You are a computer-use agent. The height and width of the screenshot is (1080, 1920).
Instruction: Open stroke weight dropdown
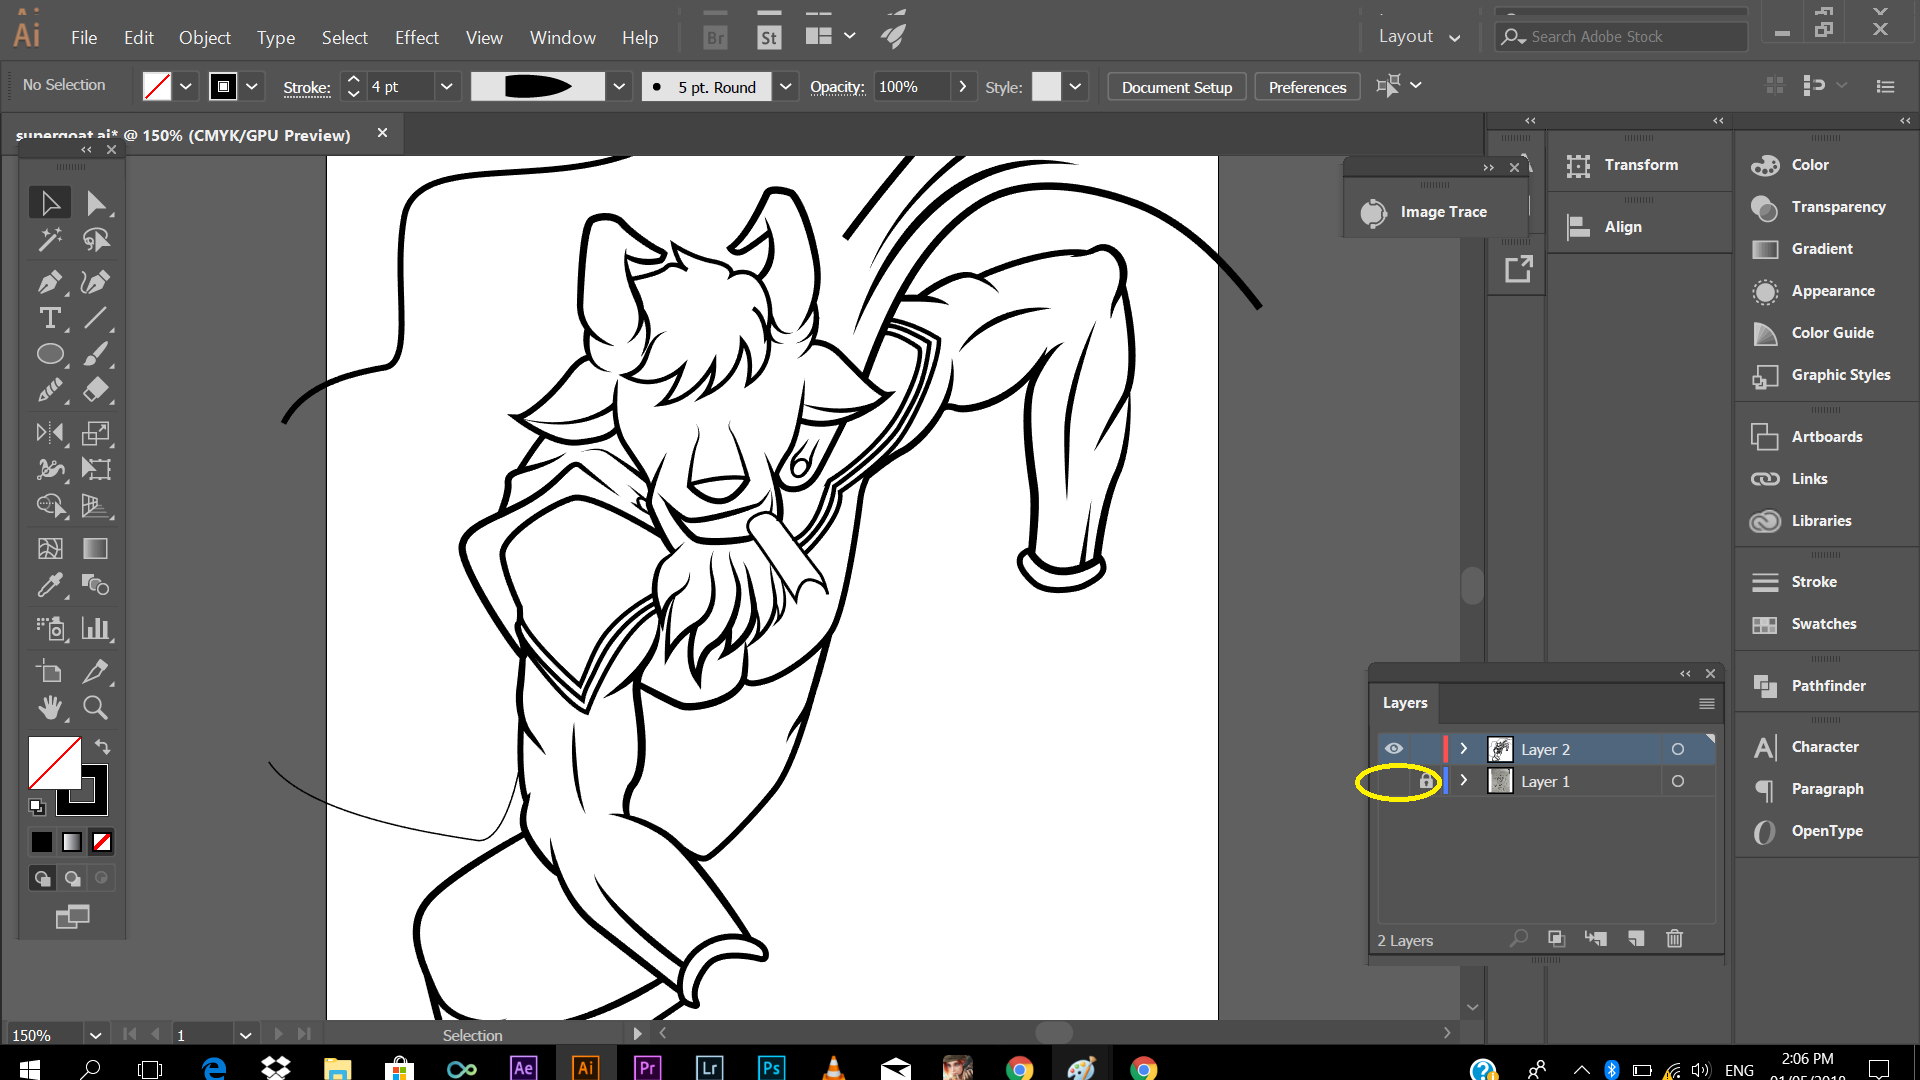447,87
